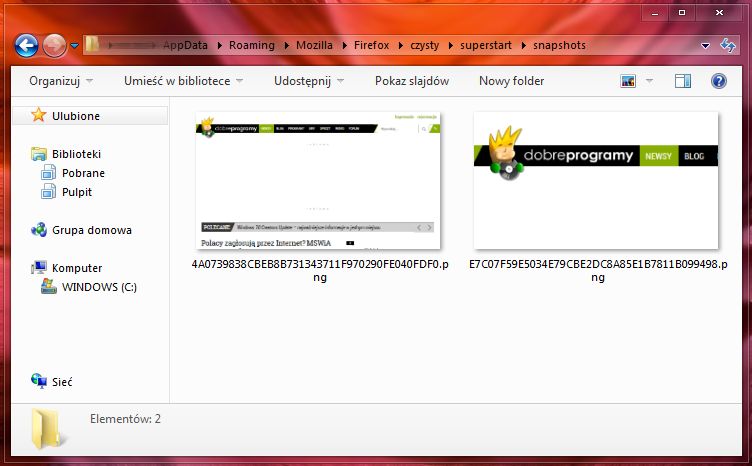
Task: Click the greyed Forward arrow button
Action: (x=54, y=46)
